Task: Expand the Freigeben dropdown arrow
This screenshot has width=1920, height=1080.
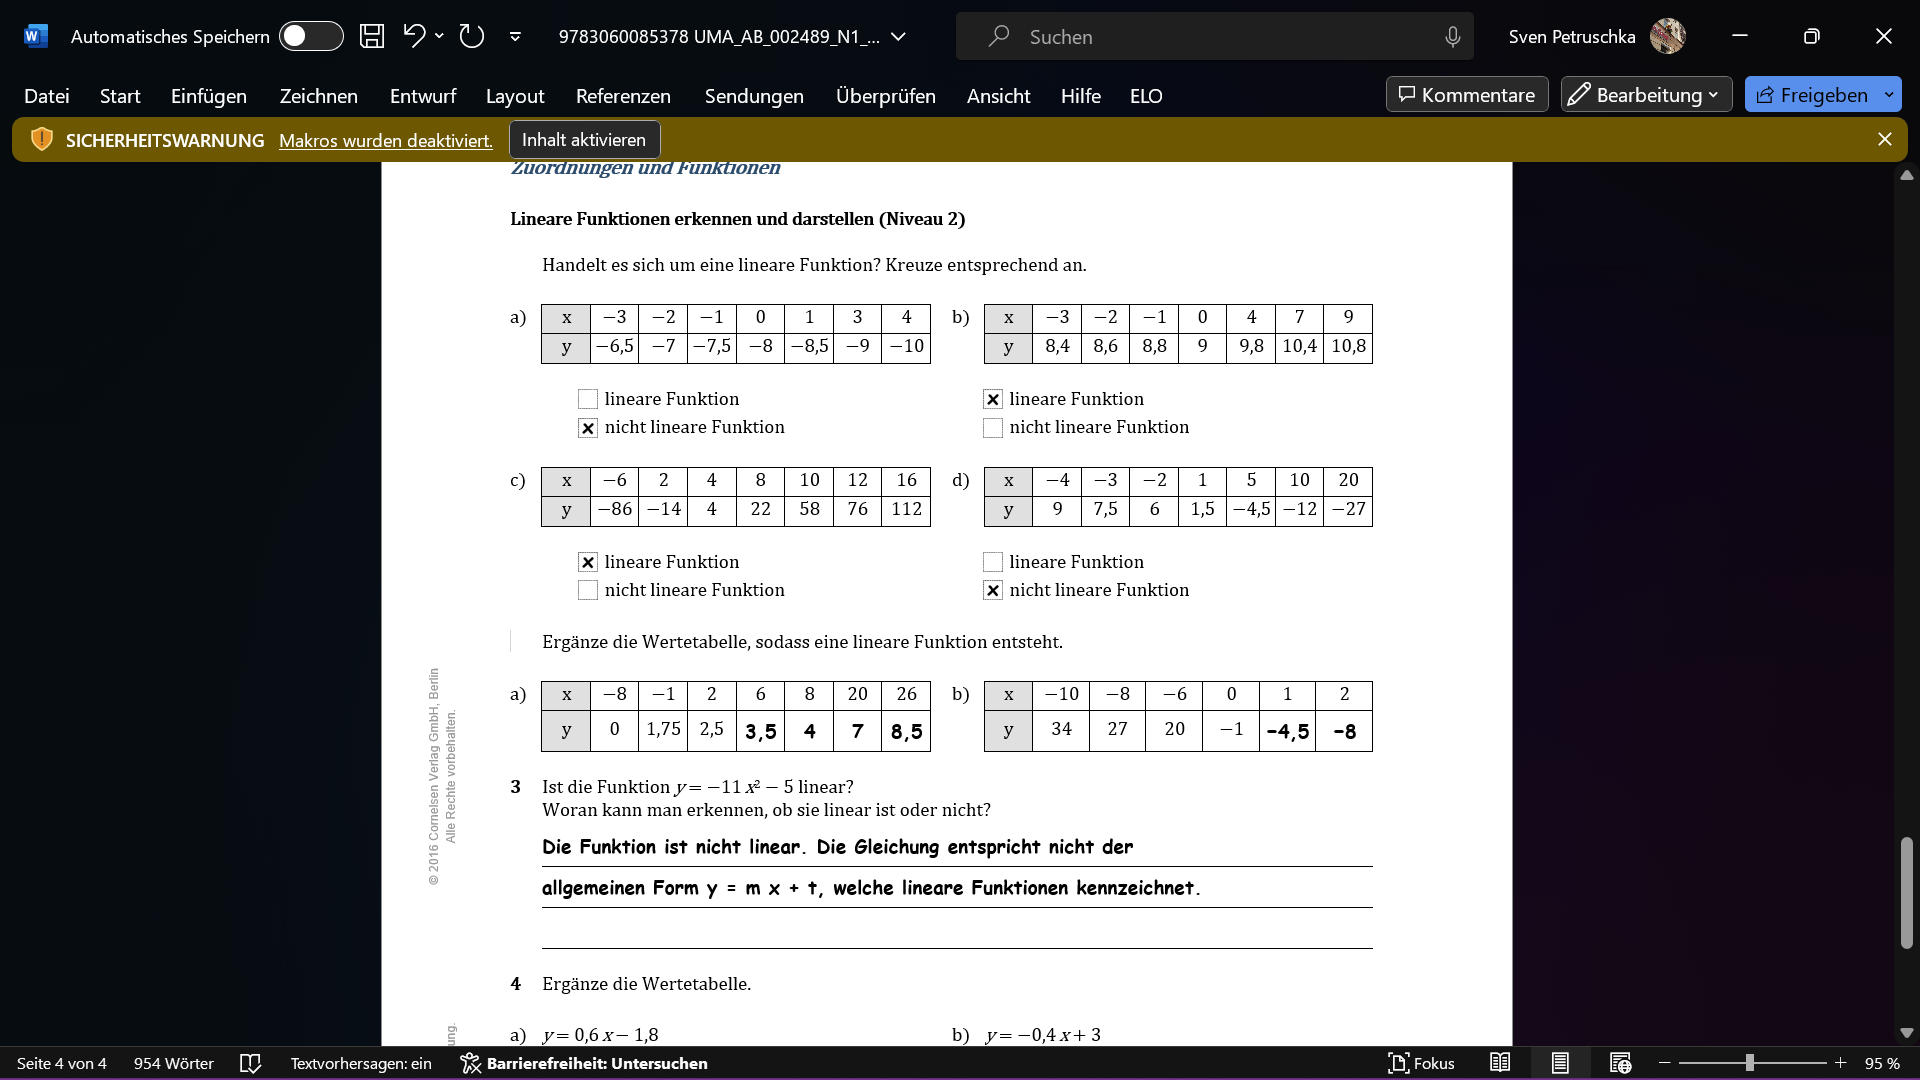Action: pyautogui.click(x=1889, y=95)
